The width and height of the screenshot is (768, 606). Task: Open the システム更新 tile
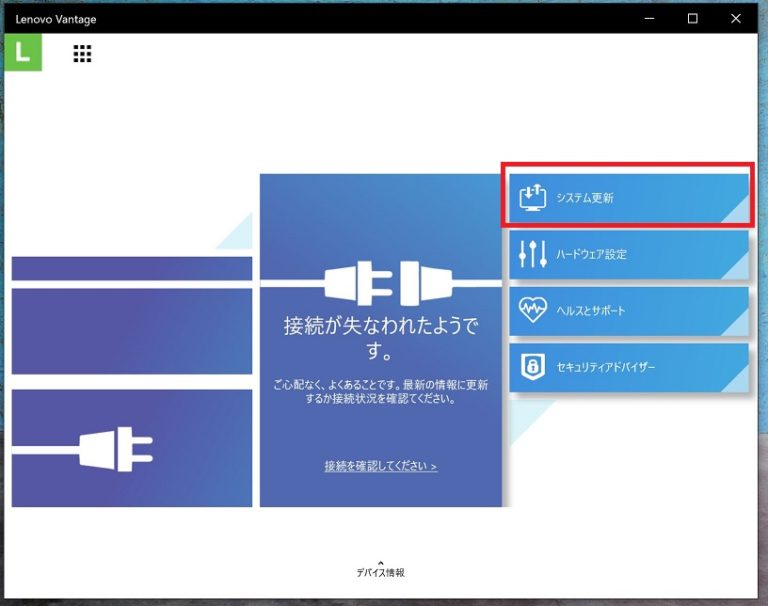tap(629, 198)
